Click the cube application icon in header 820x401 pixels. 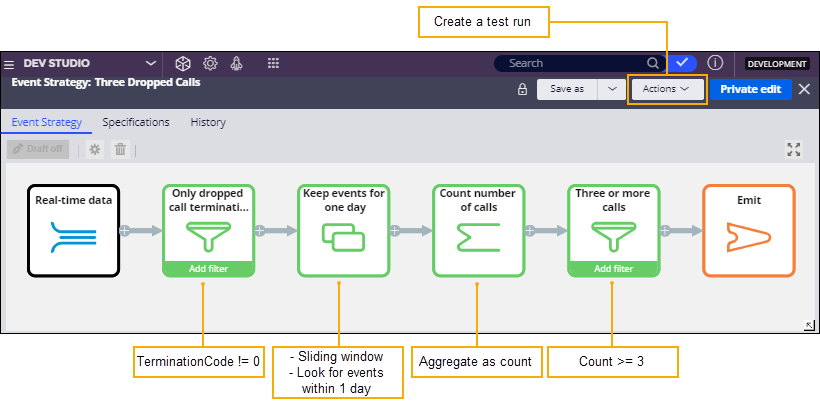pos(182,63)
